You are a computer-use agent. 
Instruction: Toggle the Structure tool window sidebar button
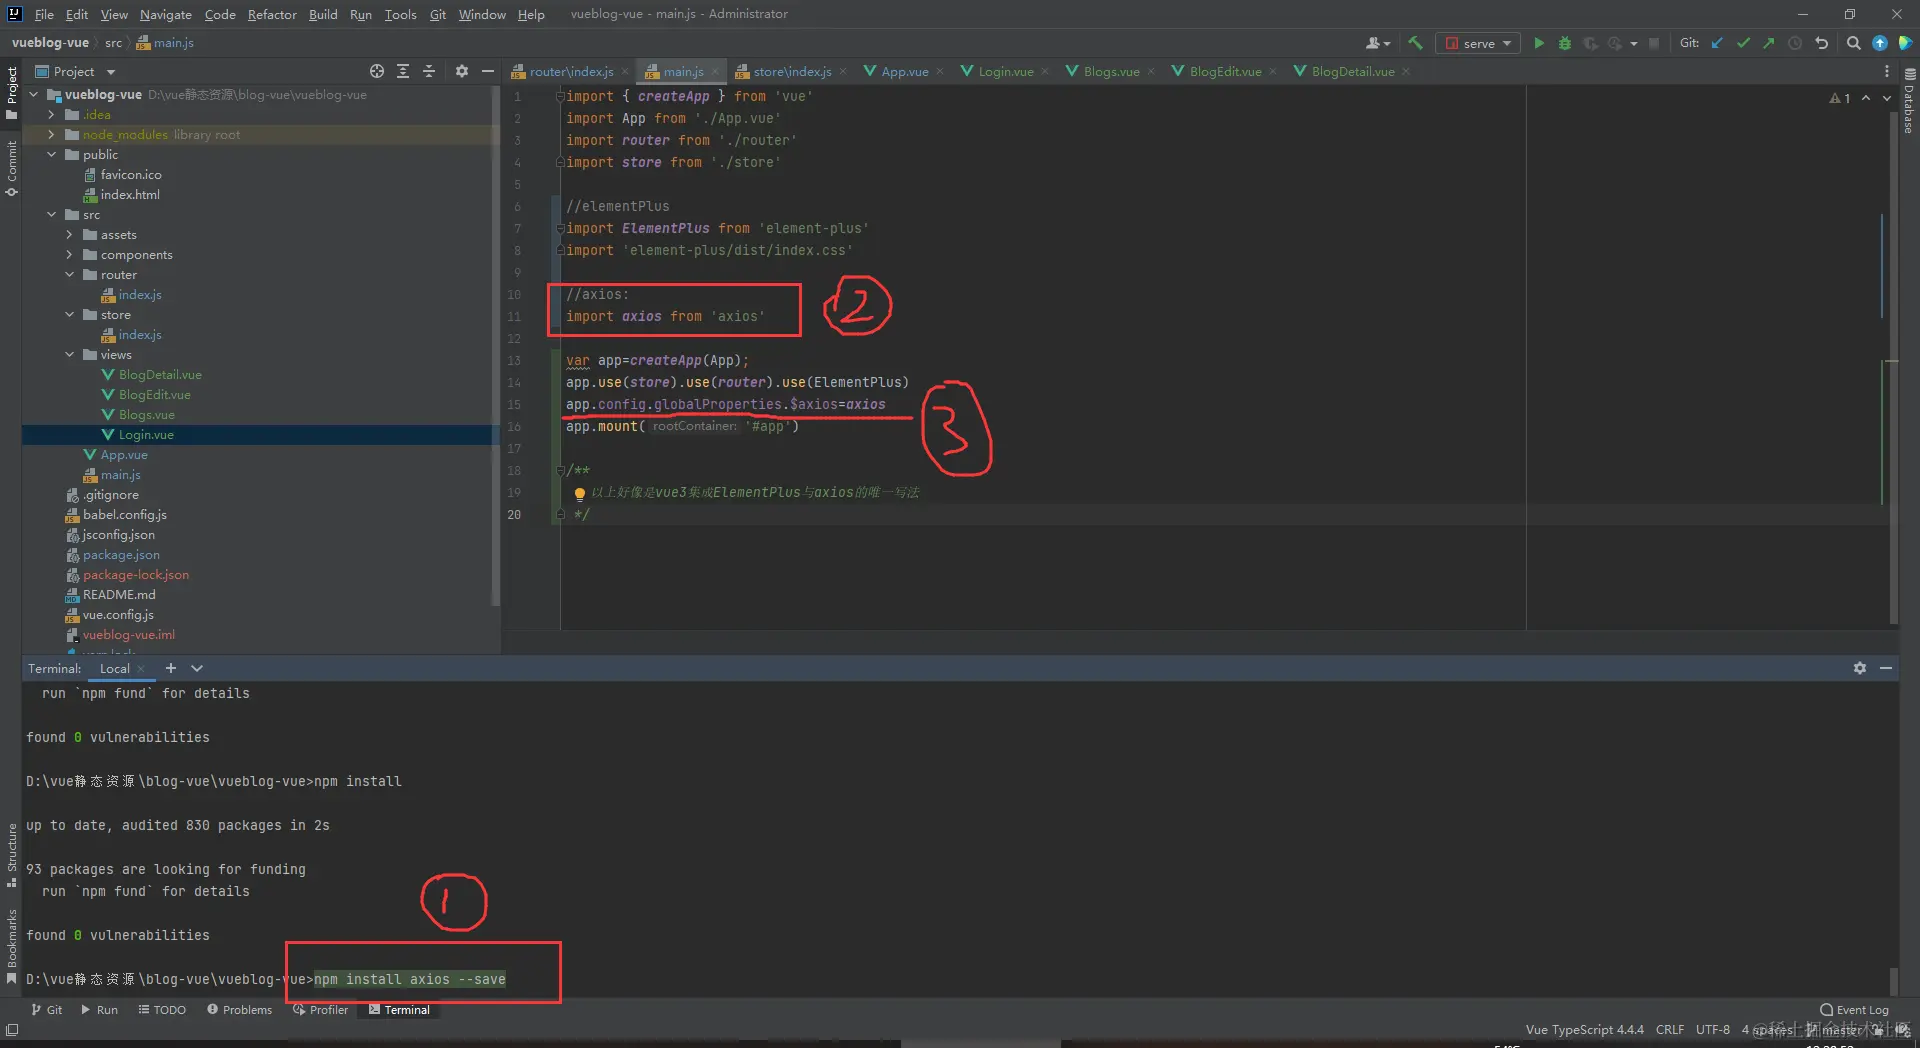pyautogui.click(x=12, y=855)
